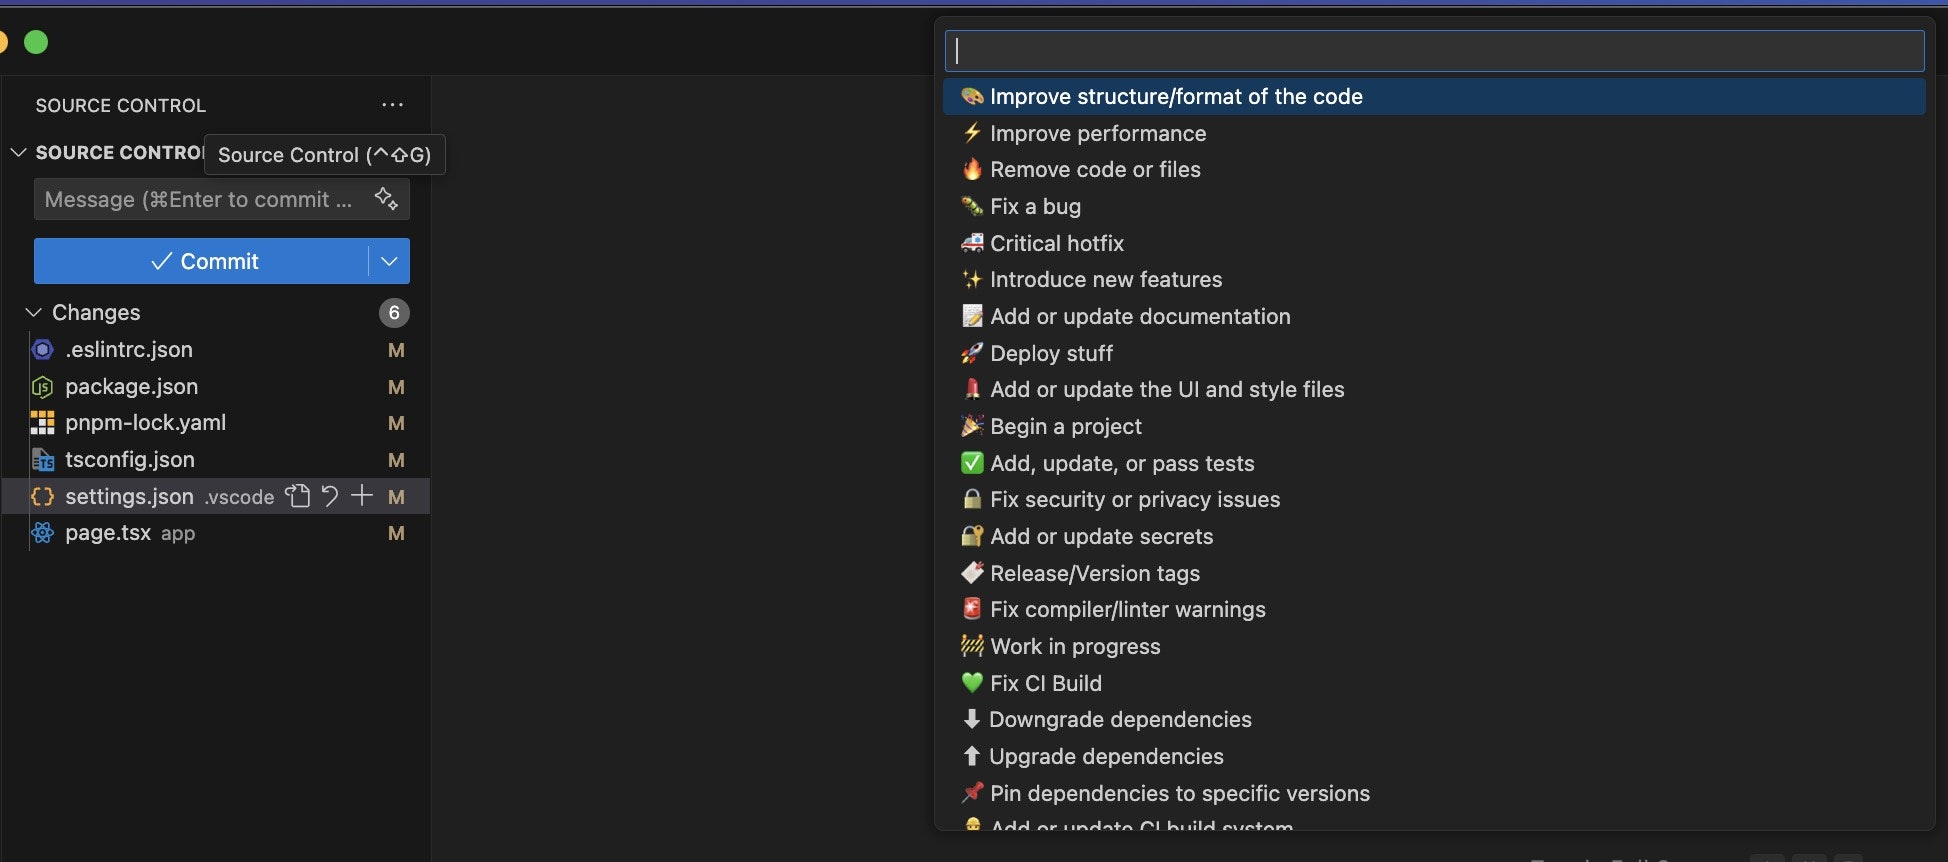Image resolution: width=1948 pixels, height=862 pixels.
Task: Open file icon for settings.json
Action: (x=298, y=496)
